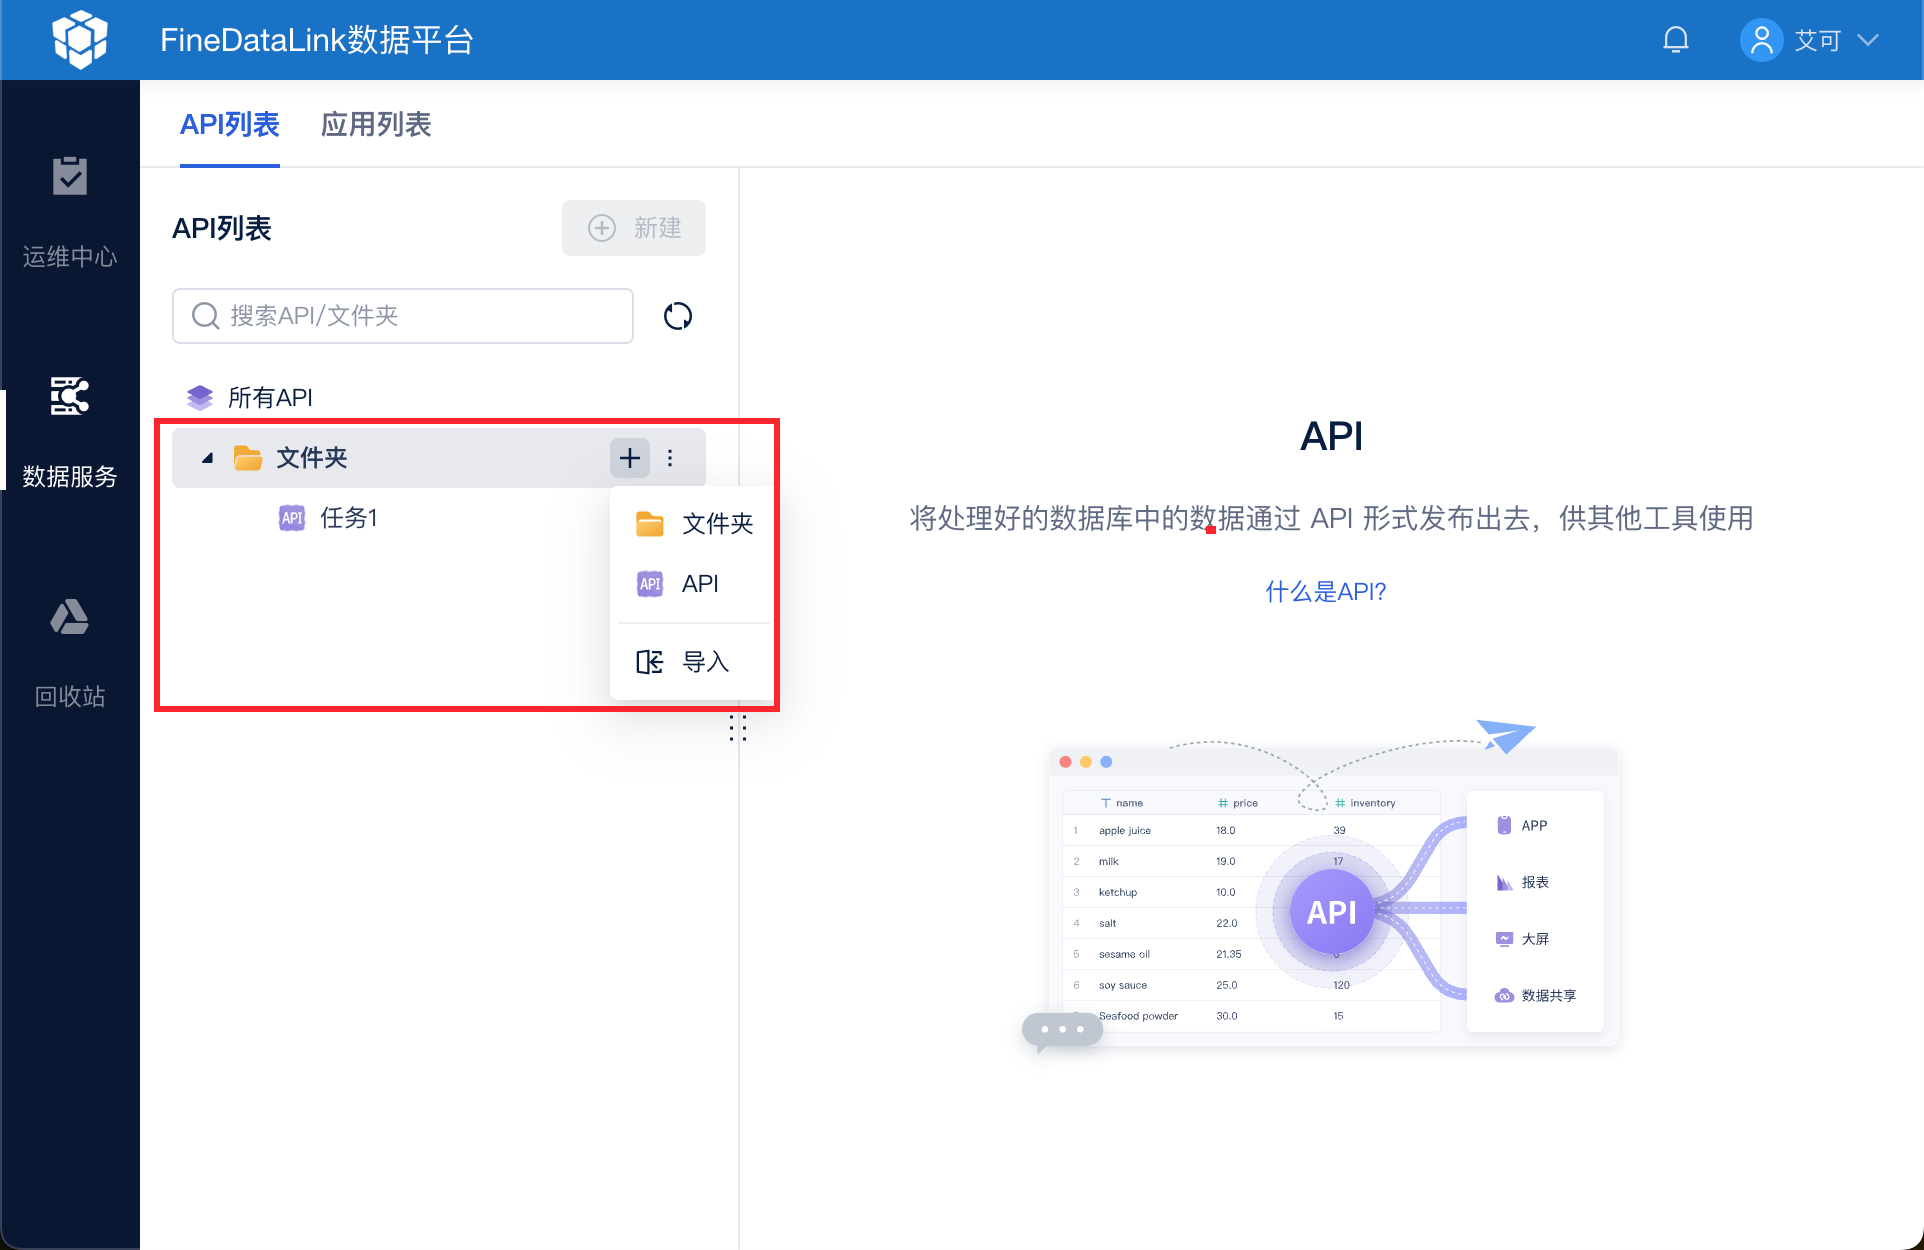This screenshot has height=1250, width=1924.
Task: Click the plus icon on 文件夹 row
Action: point(630,458)
